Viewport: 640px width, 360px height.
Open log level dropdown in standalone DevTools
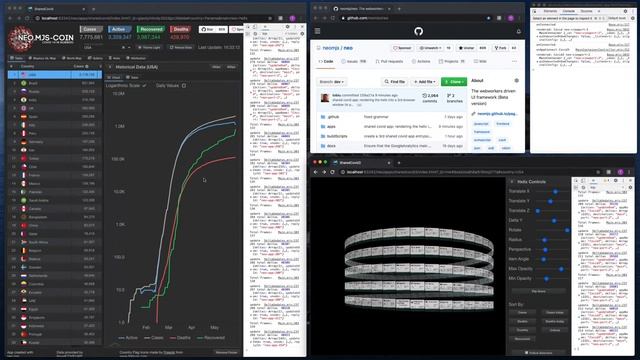pos(618,18)
